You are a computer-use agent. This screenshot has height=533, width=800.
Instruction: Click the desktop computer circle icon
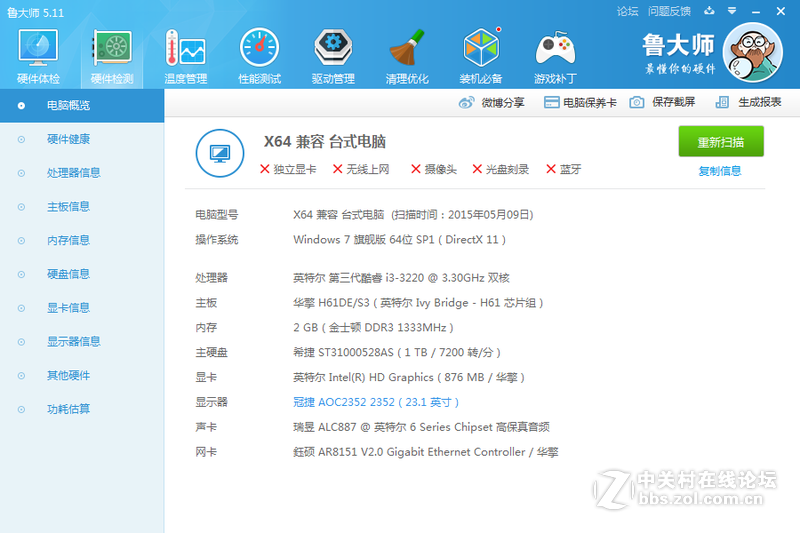click(220, 153)
